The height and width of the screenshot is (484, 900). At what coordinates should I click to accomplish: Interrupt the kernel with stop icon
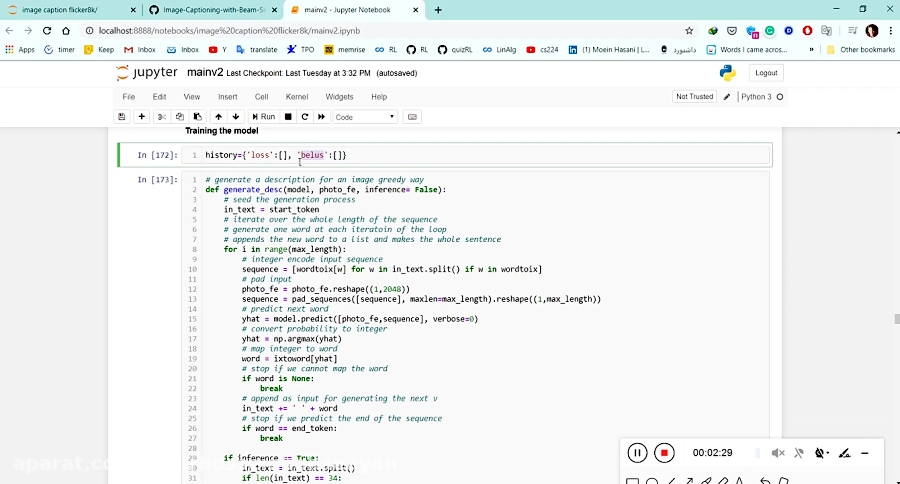point(288,117)
